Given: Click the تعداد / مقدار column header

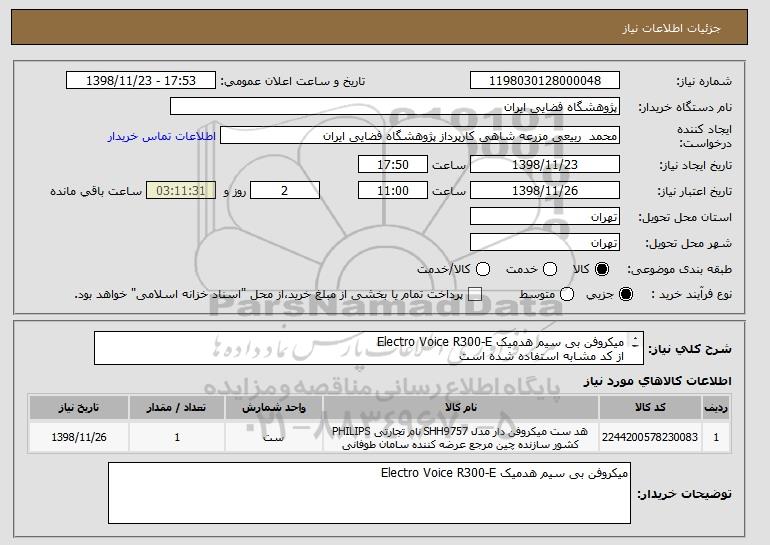Looking at the screenshot, I should (177, 408).
